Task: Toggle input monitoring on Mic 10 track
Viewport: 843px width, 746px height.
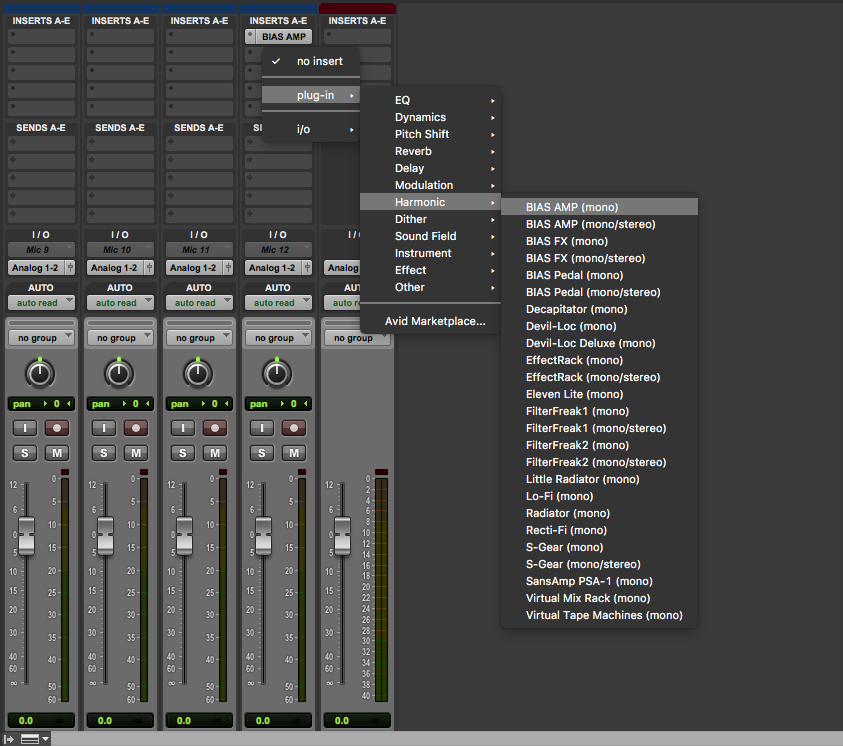Action: pyautogui.click(x=104, y=428)
